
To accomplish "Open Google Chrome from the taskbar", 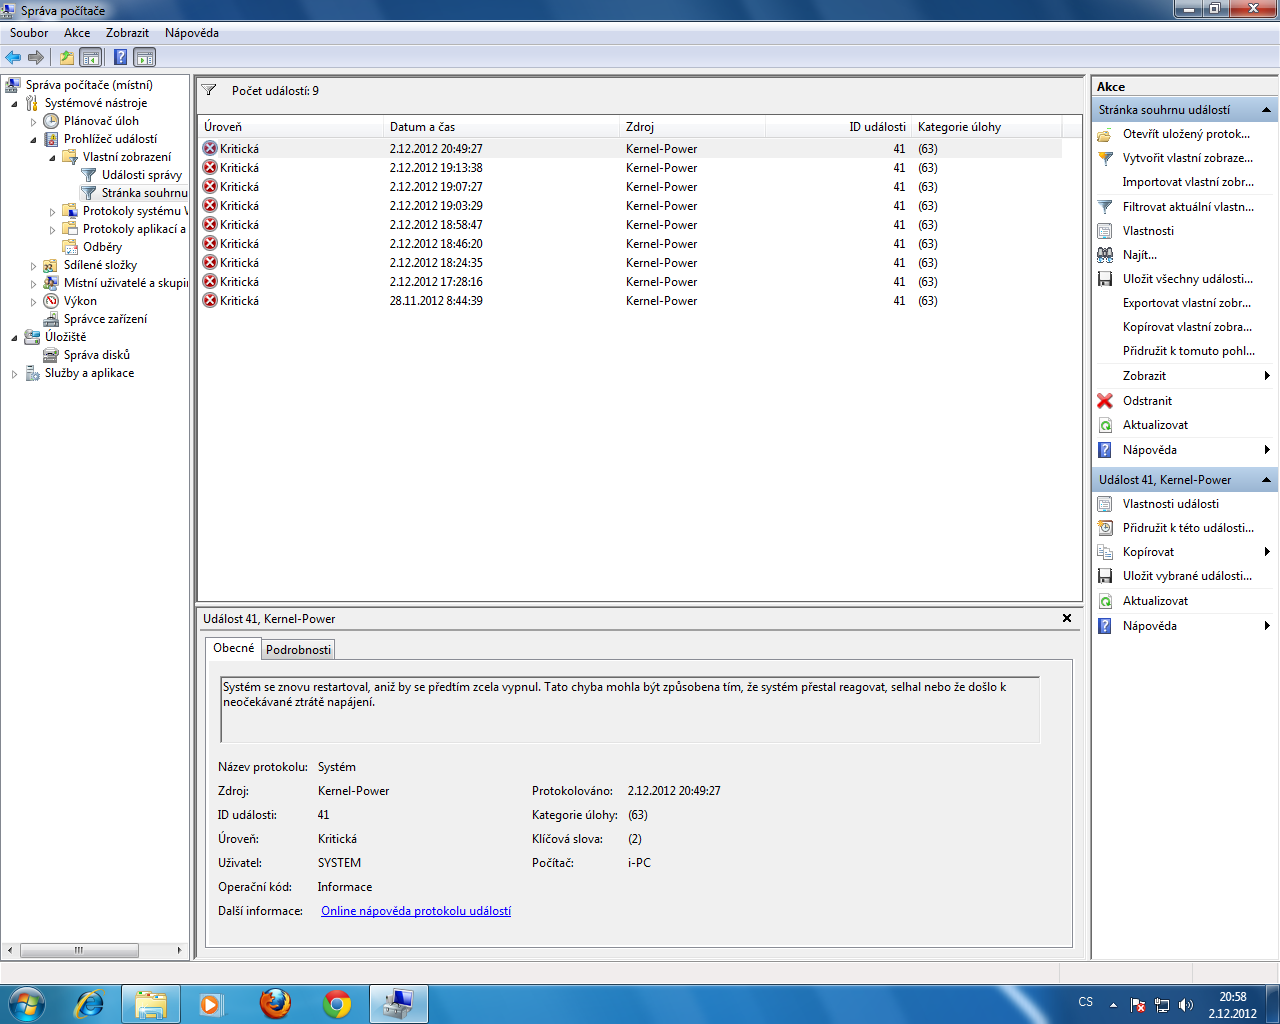I will [x=337, y=1003].
